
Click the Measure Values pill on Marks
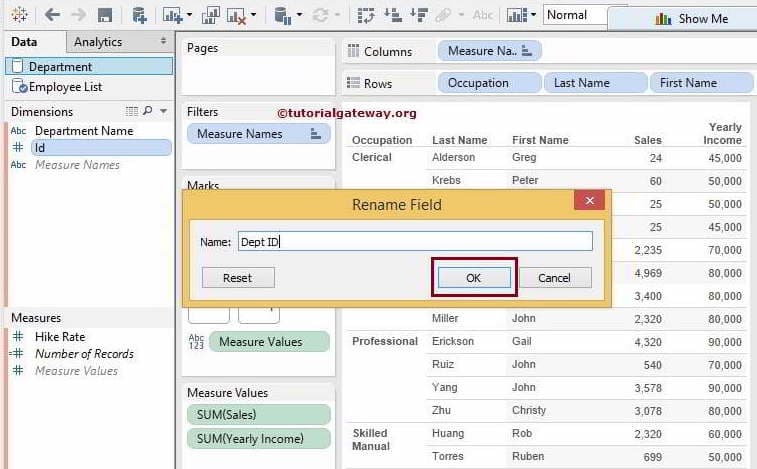pos(269,341)
